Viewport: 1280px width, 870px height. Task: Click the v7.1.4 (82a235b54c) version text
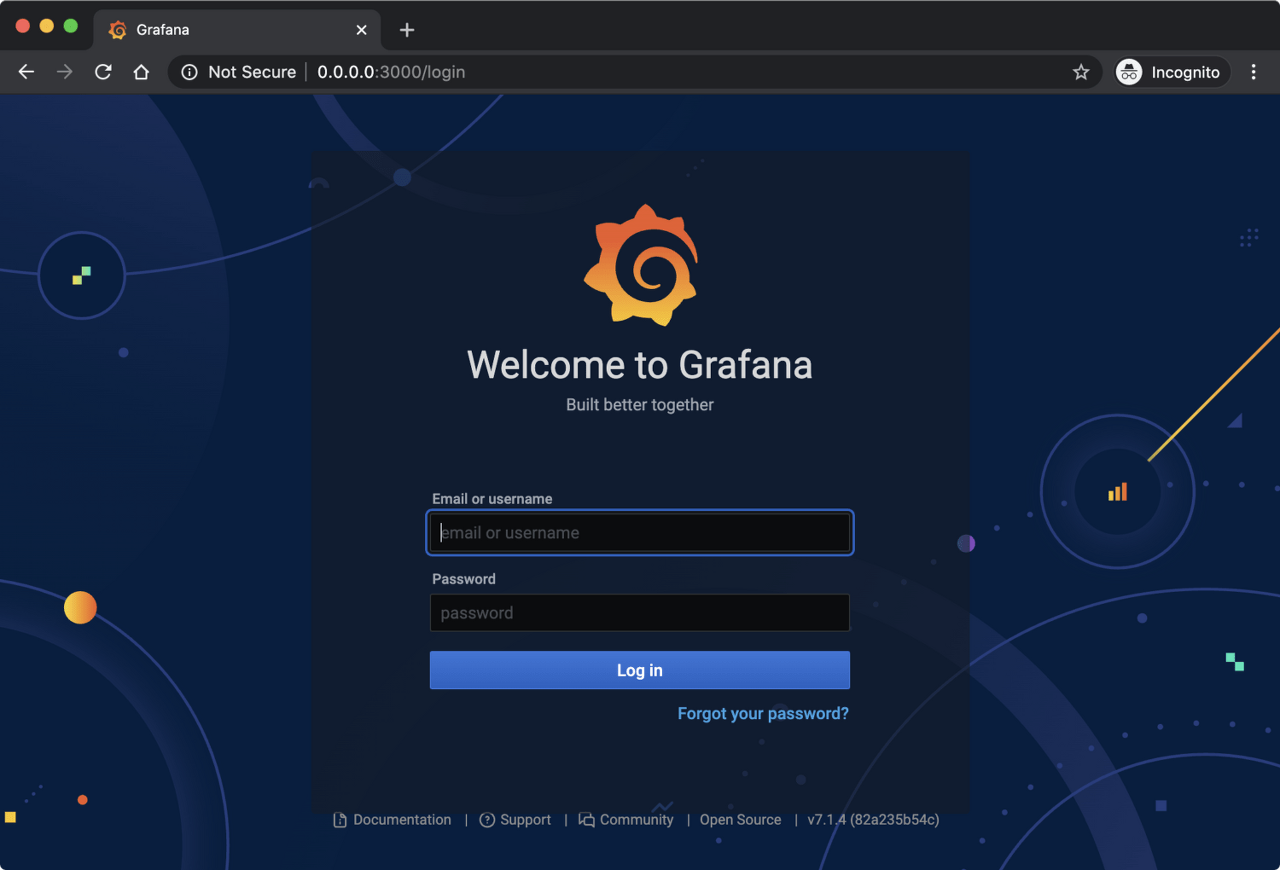tap(873, 820)
